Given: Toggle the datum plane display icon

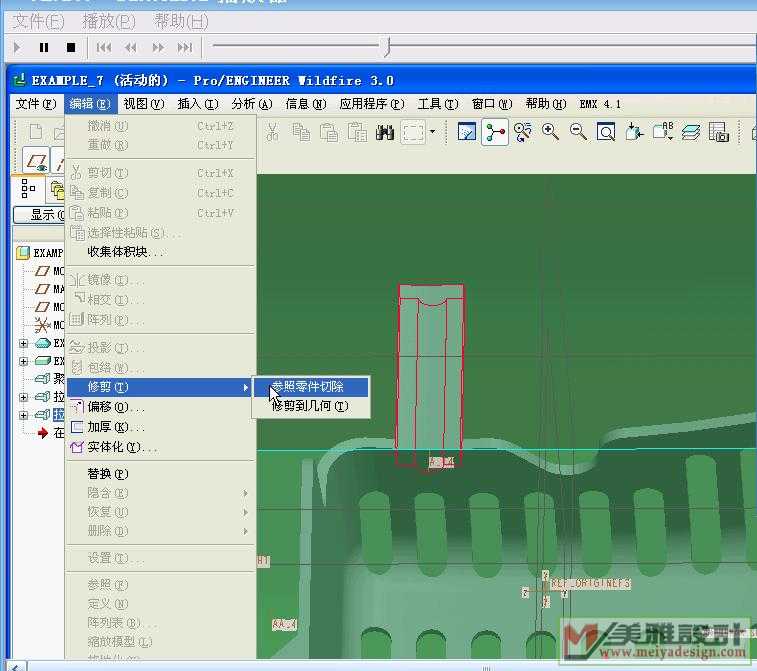Looking at the screenshot, I should (37, 162).
